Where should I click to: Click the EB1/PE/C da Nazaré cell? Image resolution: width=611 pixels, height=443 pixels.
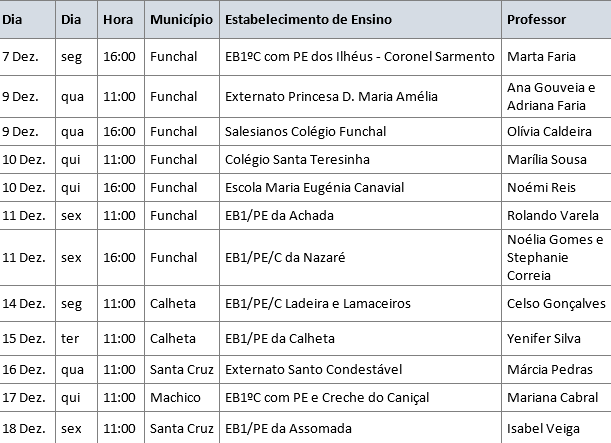click(285, 257)
